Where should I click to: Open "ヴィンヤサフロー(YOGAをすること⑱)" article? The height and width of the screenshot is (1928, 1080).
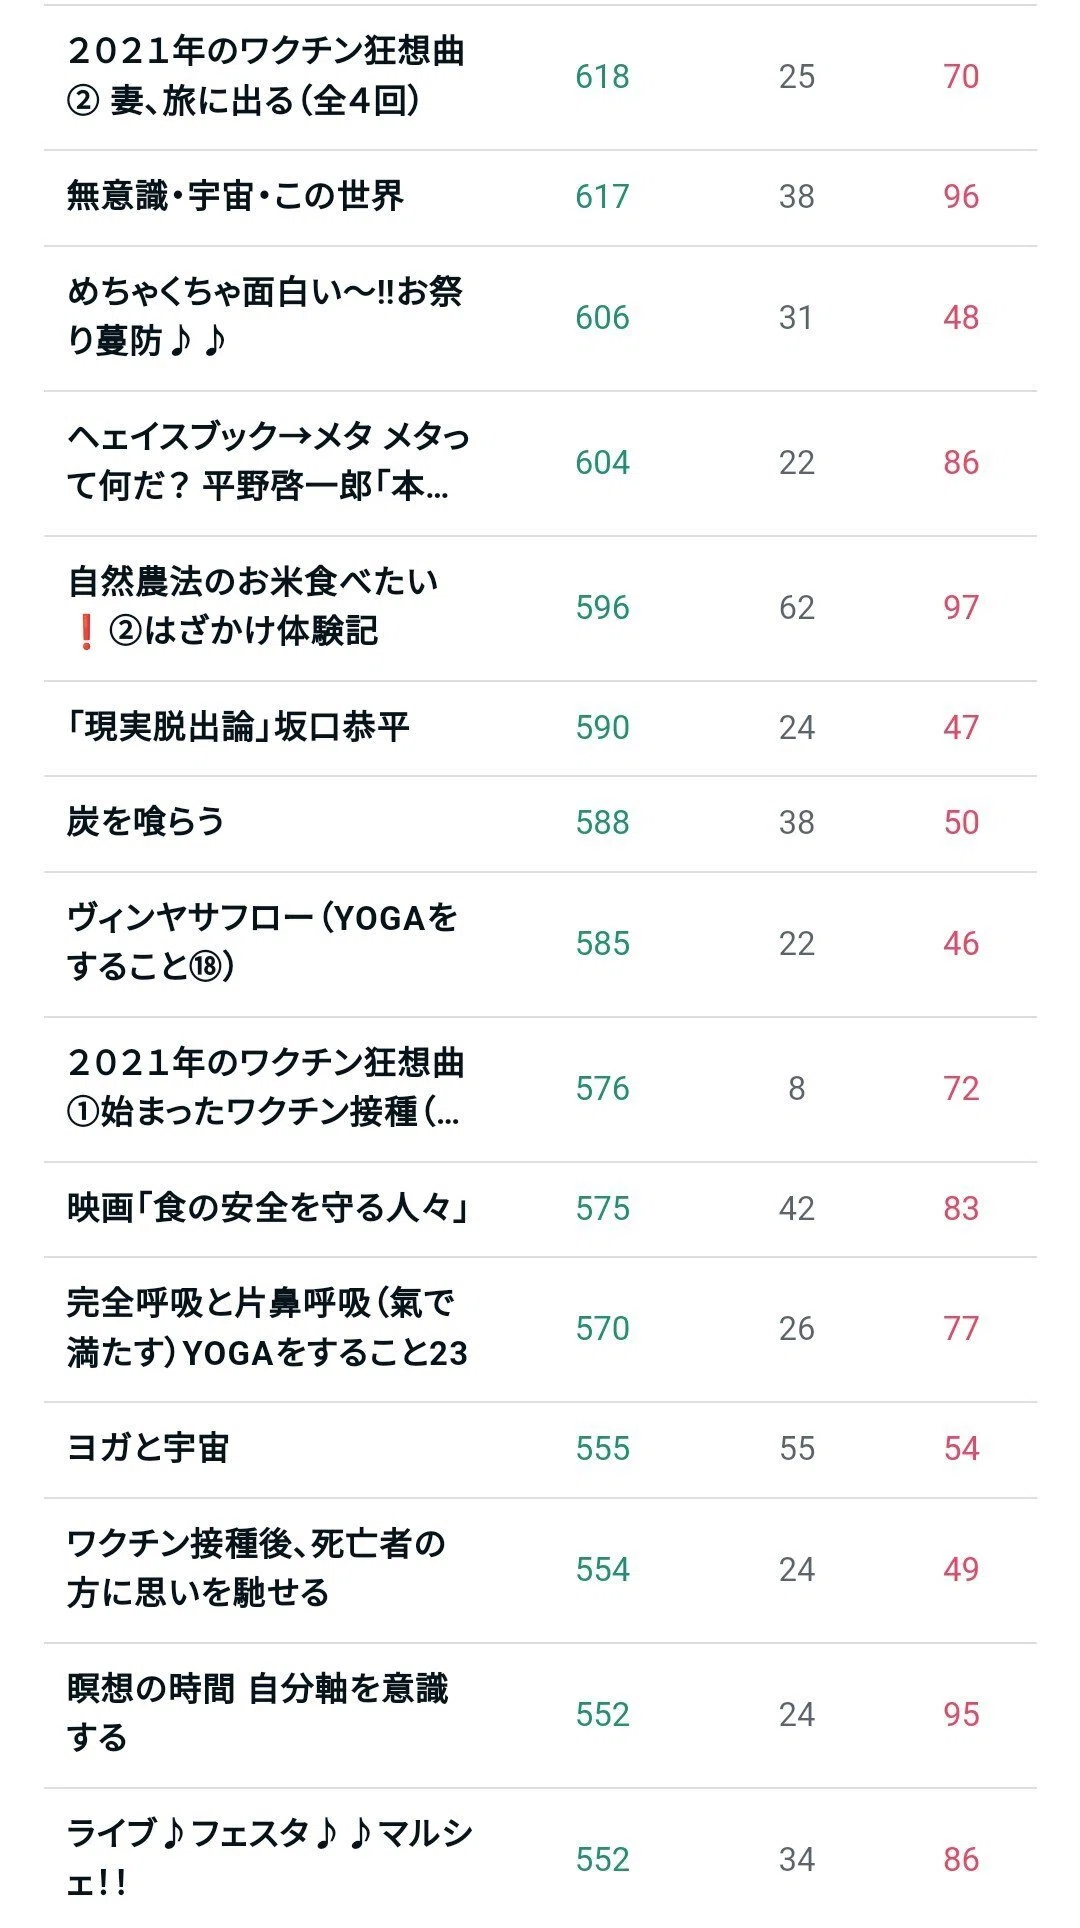[x=262, y=943]
